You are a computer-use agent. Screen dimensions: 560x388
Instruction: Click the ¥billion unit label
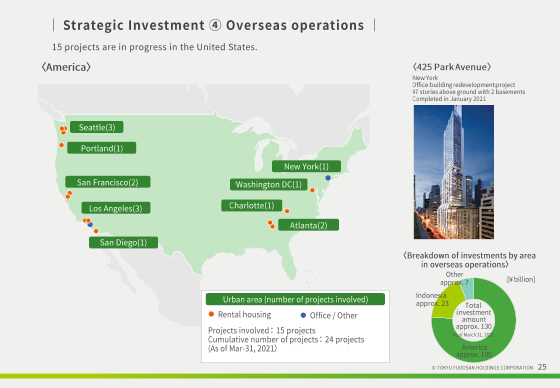(x=521, y=279)
